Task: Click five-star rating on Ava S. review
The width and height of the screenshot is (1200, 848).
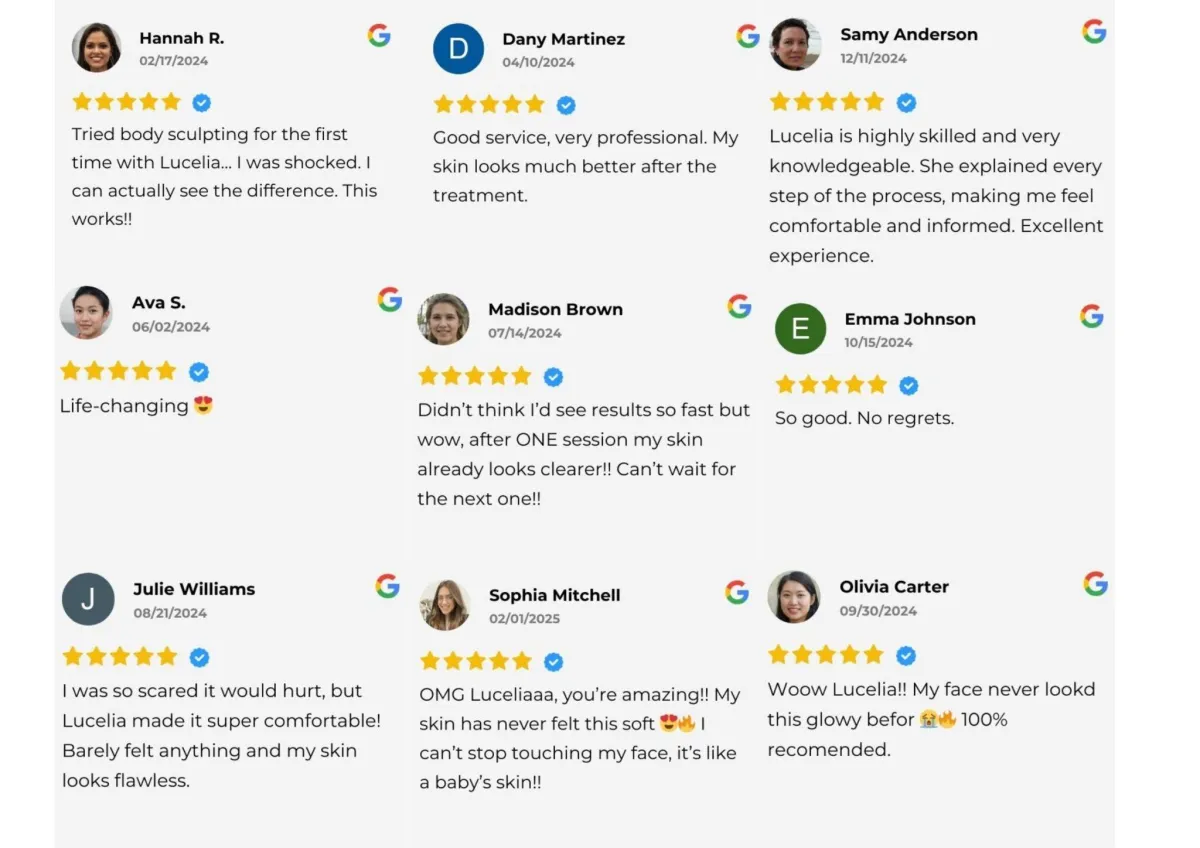Action: (118, 371)
